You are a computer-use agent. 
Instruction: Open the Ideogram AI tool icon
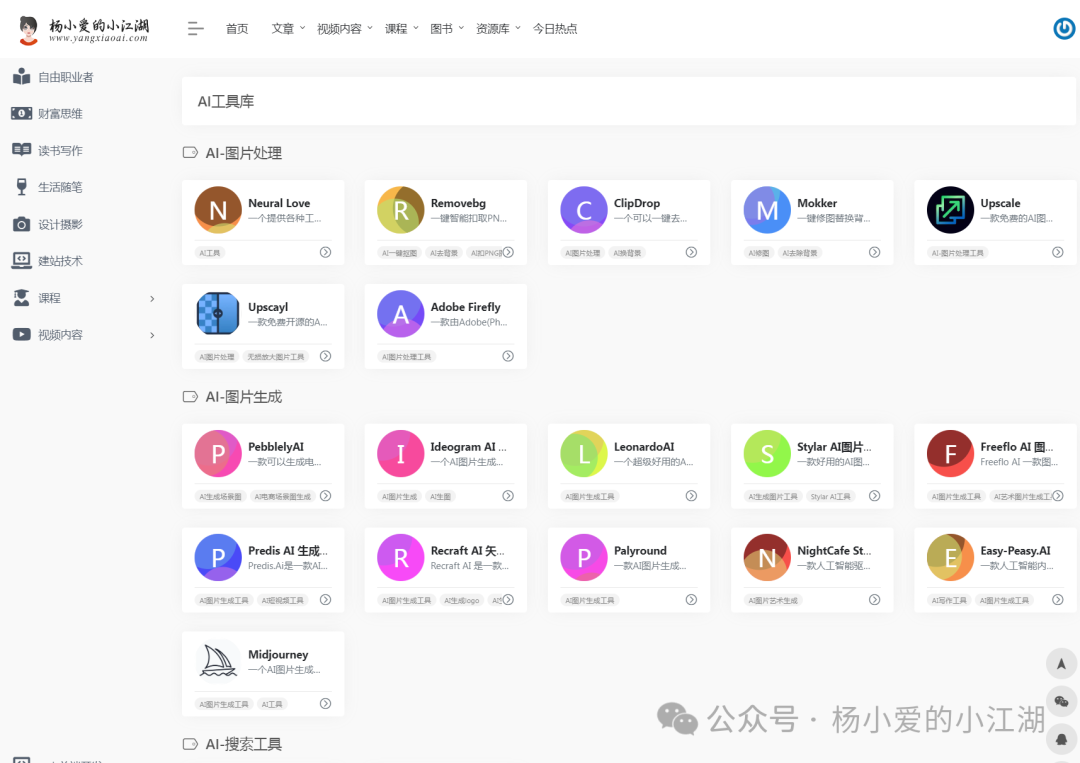click(x=400, y=454)
